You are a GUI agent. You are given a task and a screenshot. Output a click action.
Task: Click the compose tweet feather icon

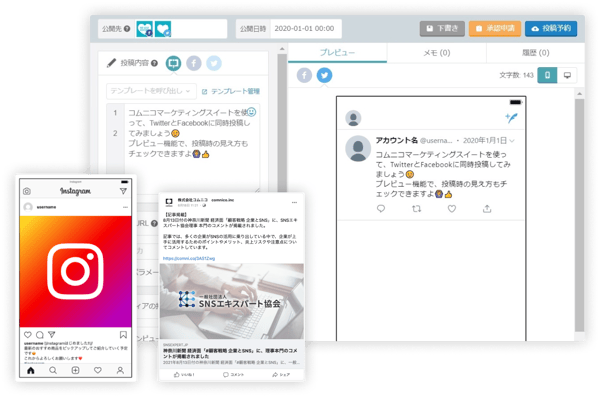click(x=511, y=118)
